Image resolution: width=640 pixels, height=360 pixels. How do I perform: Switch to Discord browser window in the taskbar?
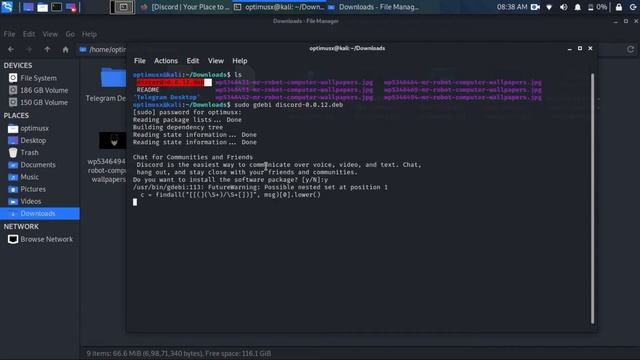[184, 7]
